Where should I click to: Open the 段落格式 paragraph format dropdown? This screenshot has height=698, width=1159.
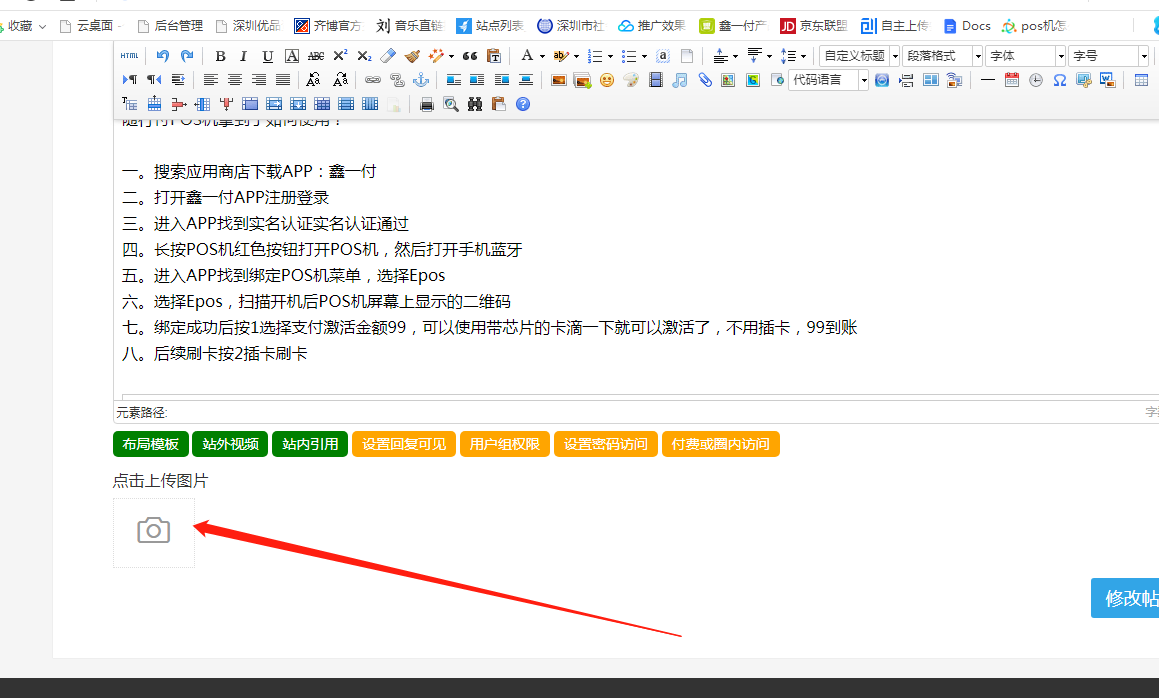click(x=943, y=56)
